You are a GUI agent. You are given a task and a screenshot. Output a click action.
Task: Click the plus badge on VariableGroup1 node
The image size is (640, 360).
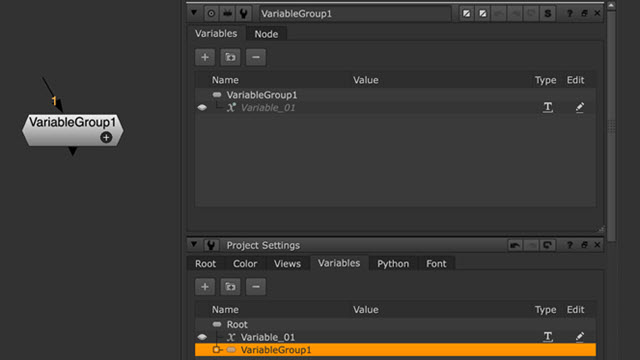click(106, 138)
